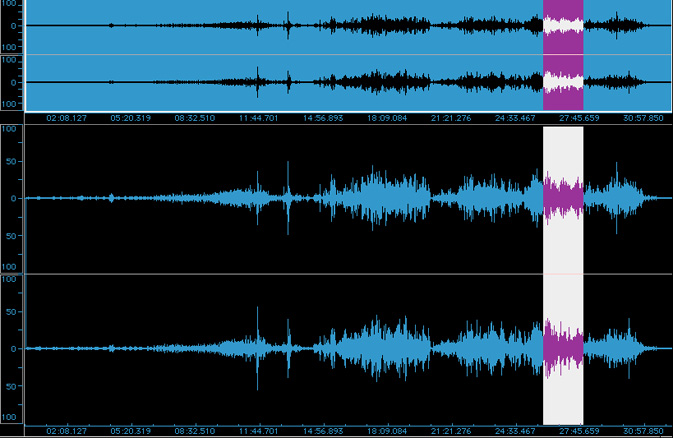This screenshot has width=673, height=438.
Task: Click 05:20.319 on the bottom timeline ruler
Action: 131,431
